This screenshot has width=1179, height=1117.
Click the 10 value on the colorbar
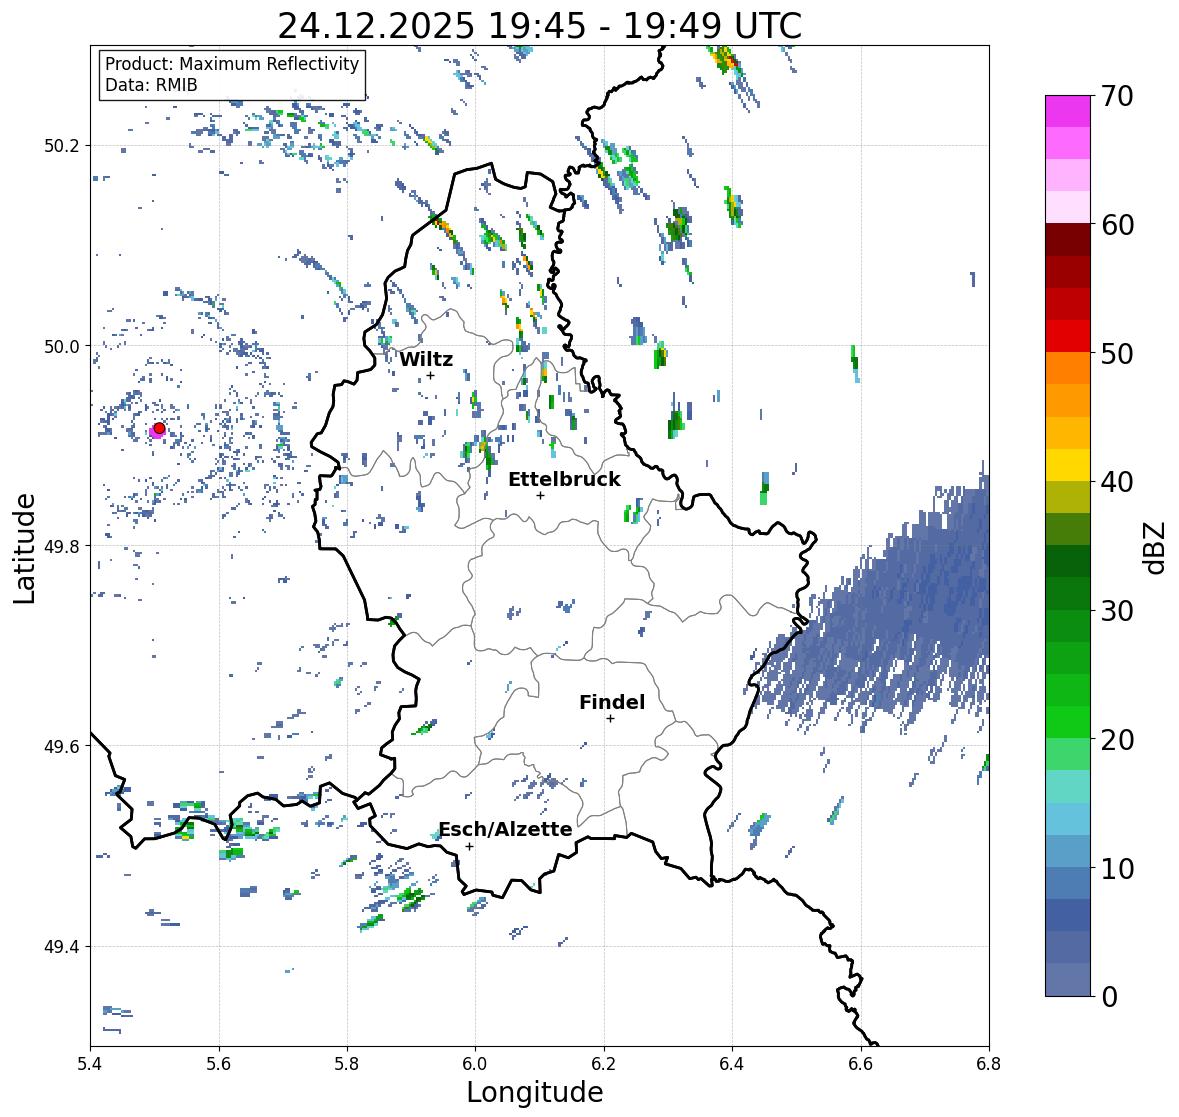(1117, 868)
